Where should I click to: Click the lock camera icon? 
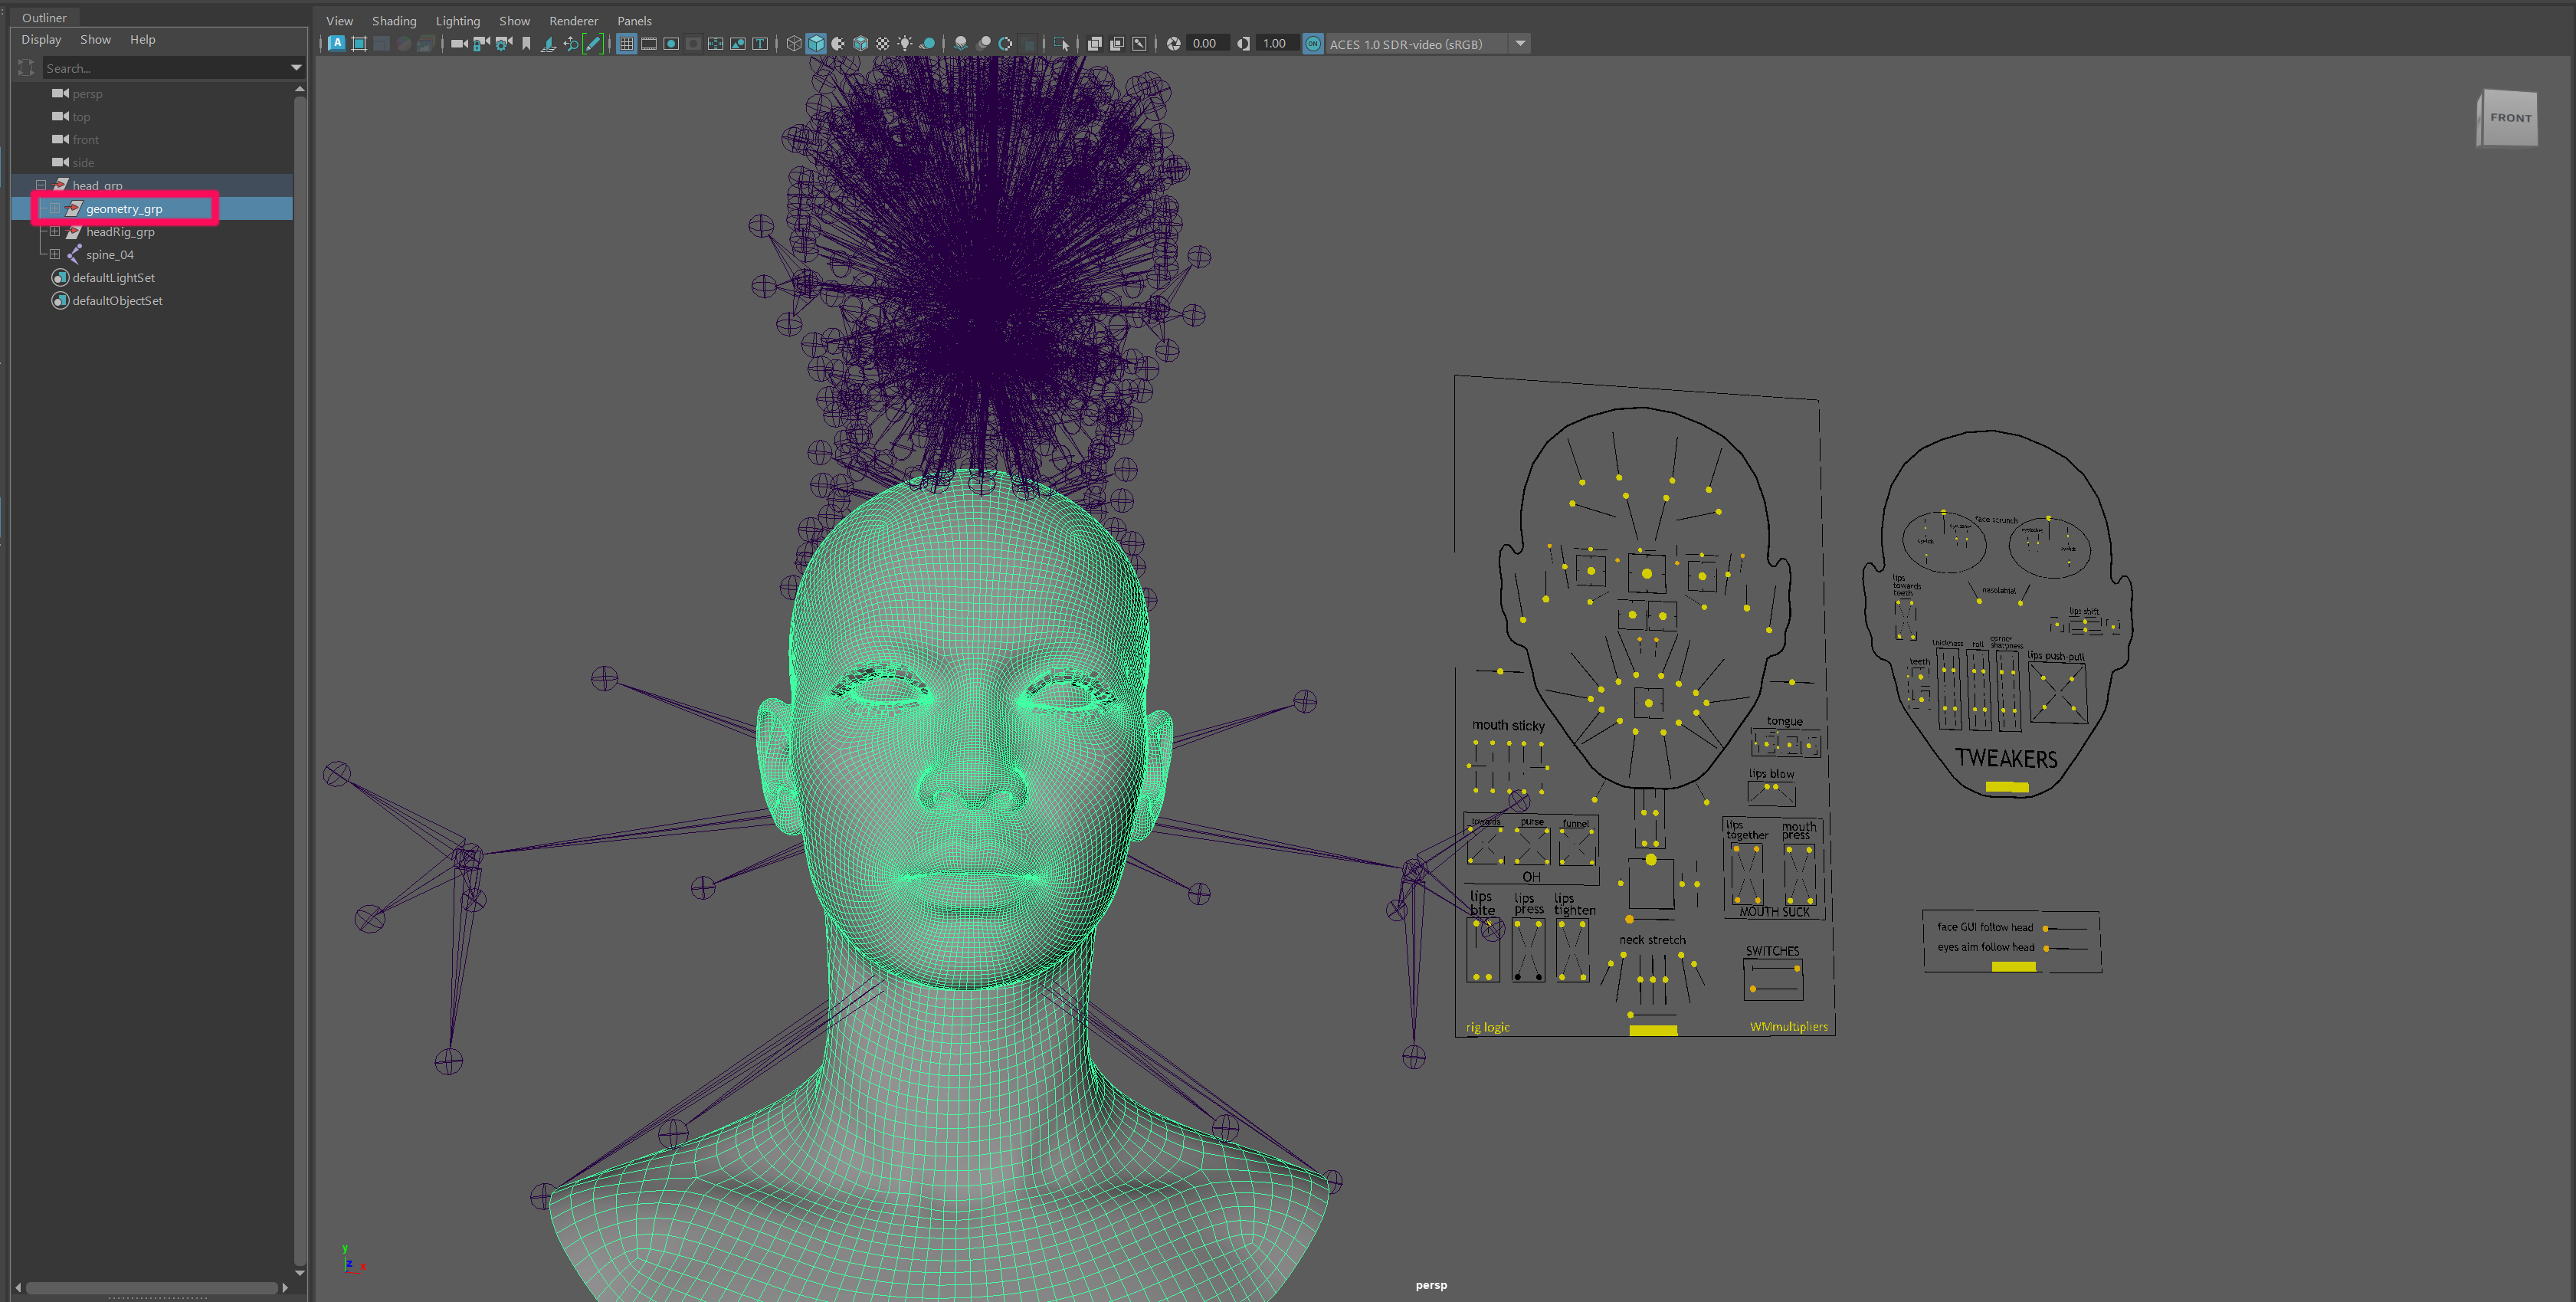click(x=481, y=44)
